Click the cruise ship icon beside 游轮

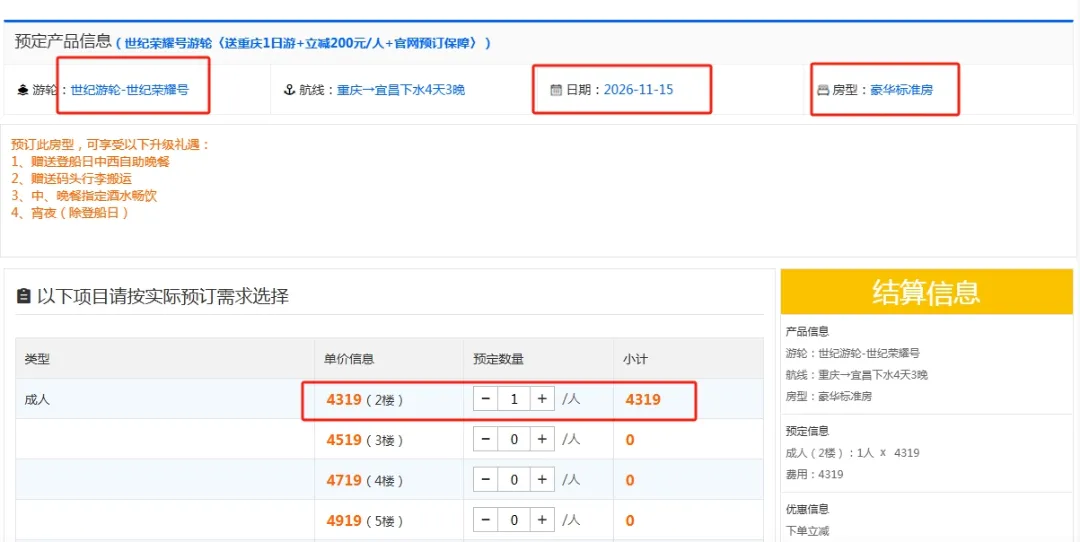22,90
